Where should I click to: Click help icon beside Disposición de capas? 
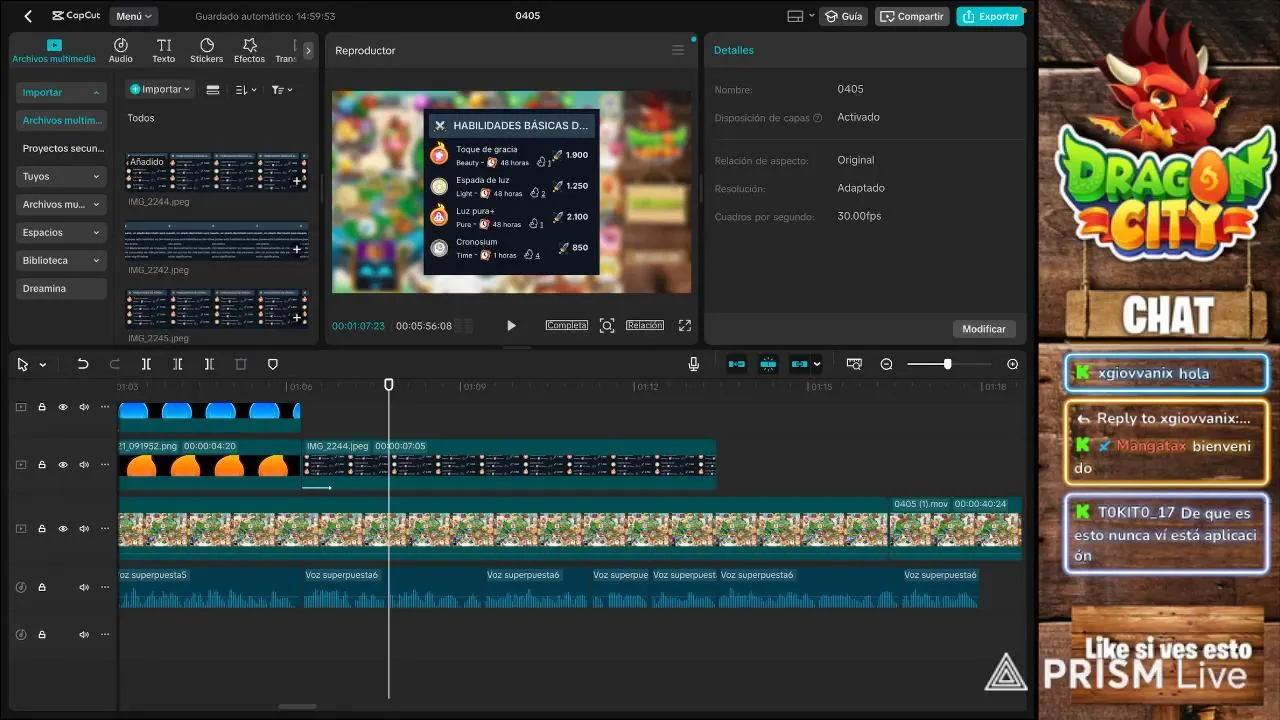click(818, 118)
